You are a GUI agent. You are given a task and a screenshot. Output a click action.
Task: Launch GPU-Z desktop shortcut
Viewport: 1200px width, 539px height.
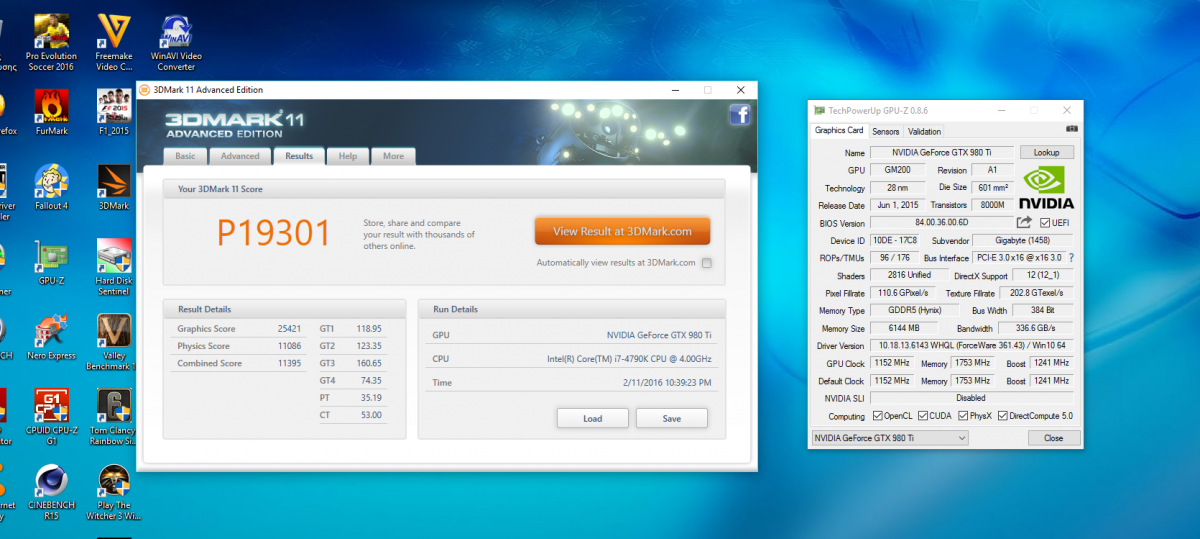click(51, 264)
